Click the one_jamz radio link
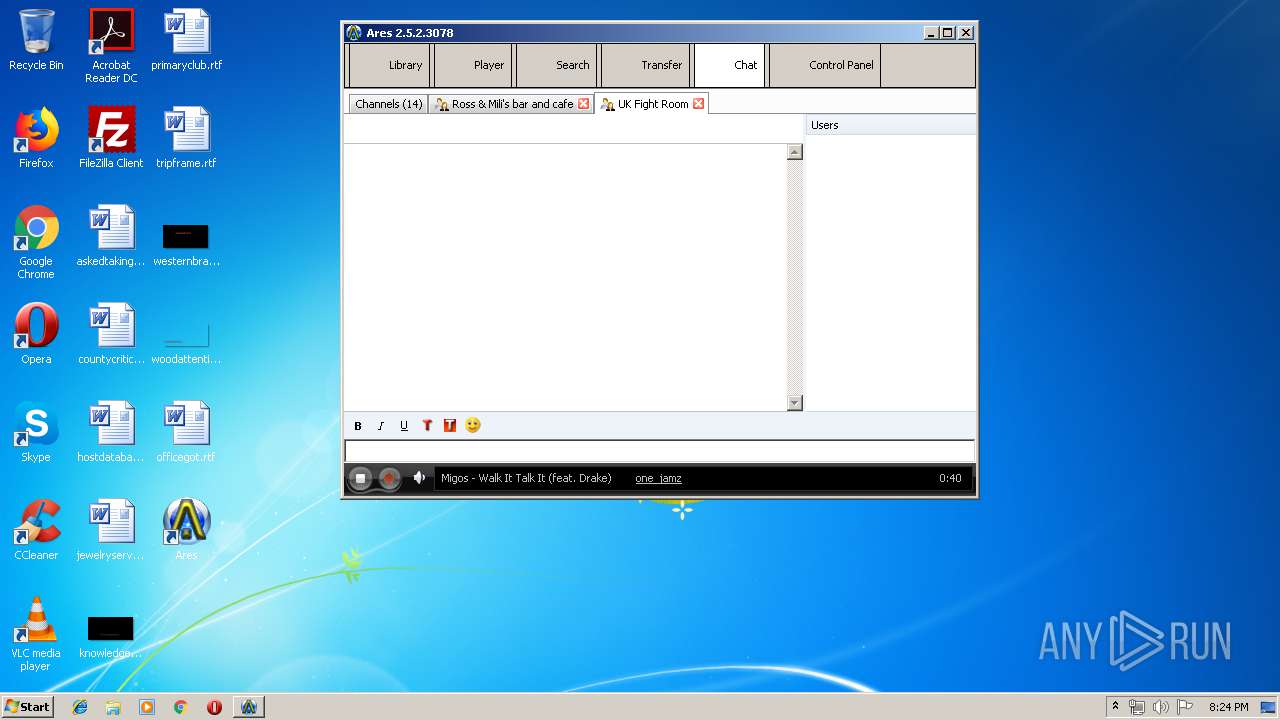1280x720 pixels. (x=658, y=478)
